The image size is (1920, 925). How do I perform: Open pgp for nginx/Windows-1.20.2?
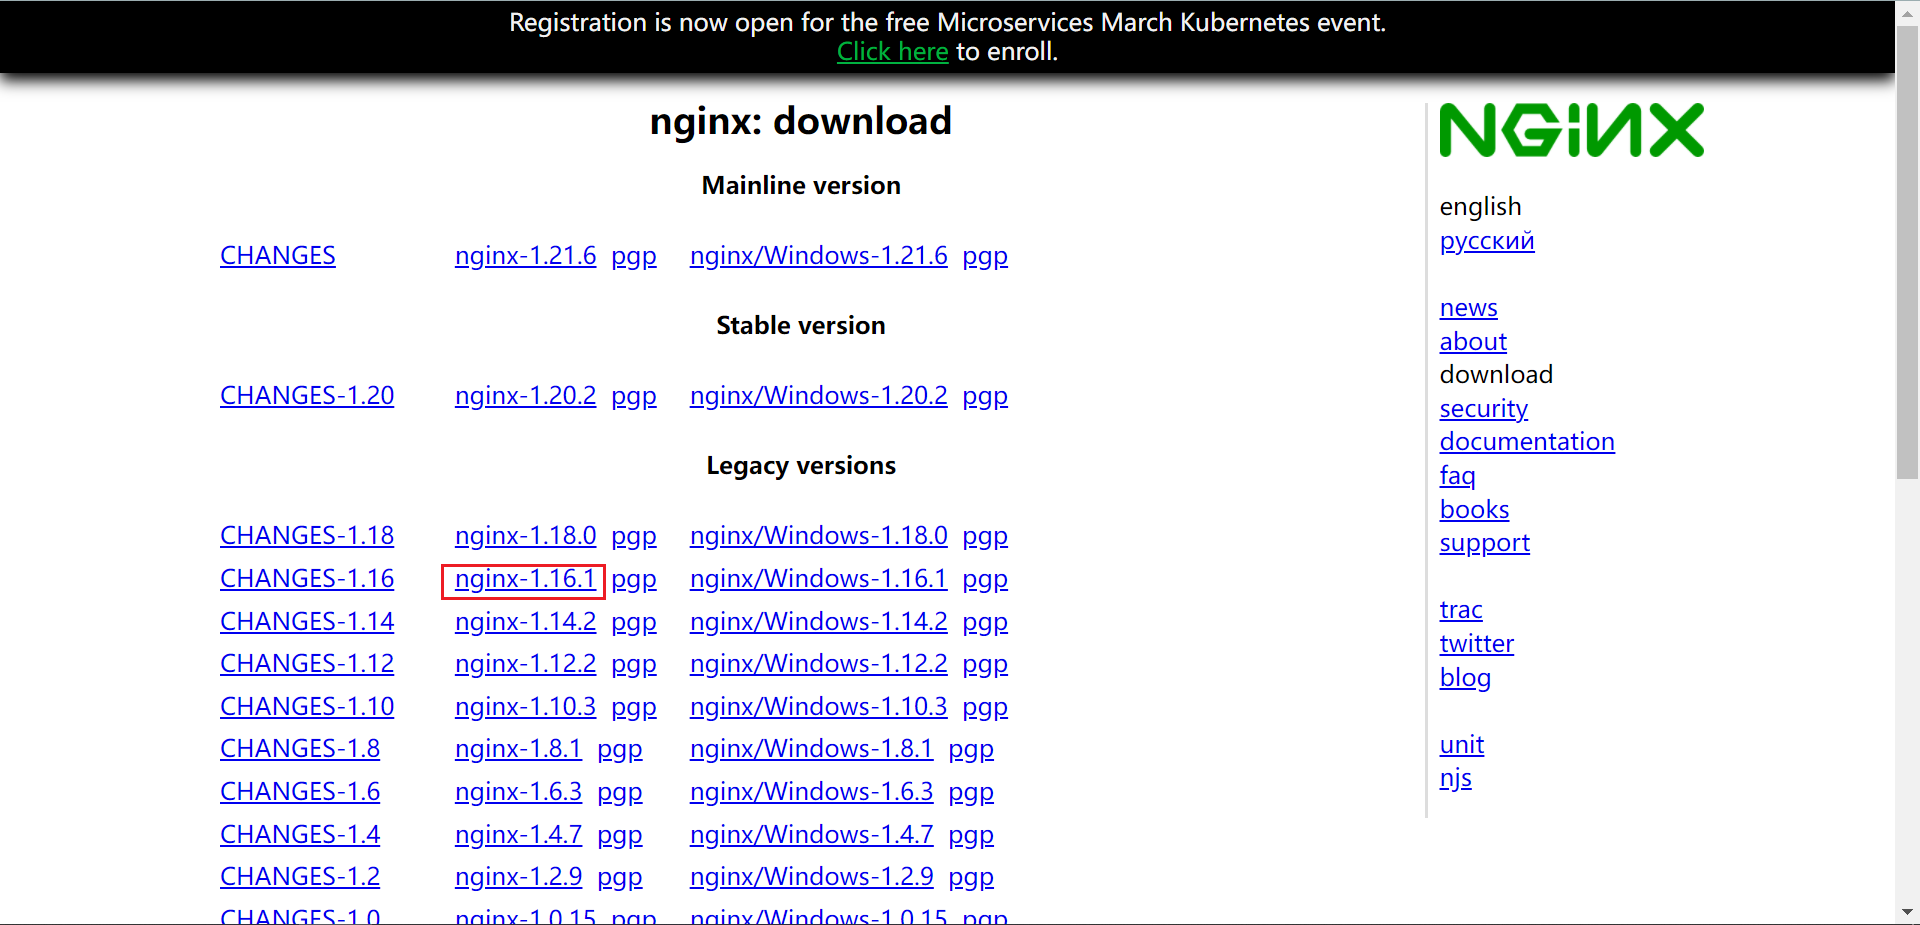[985, 396]
